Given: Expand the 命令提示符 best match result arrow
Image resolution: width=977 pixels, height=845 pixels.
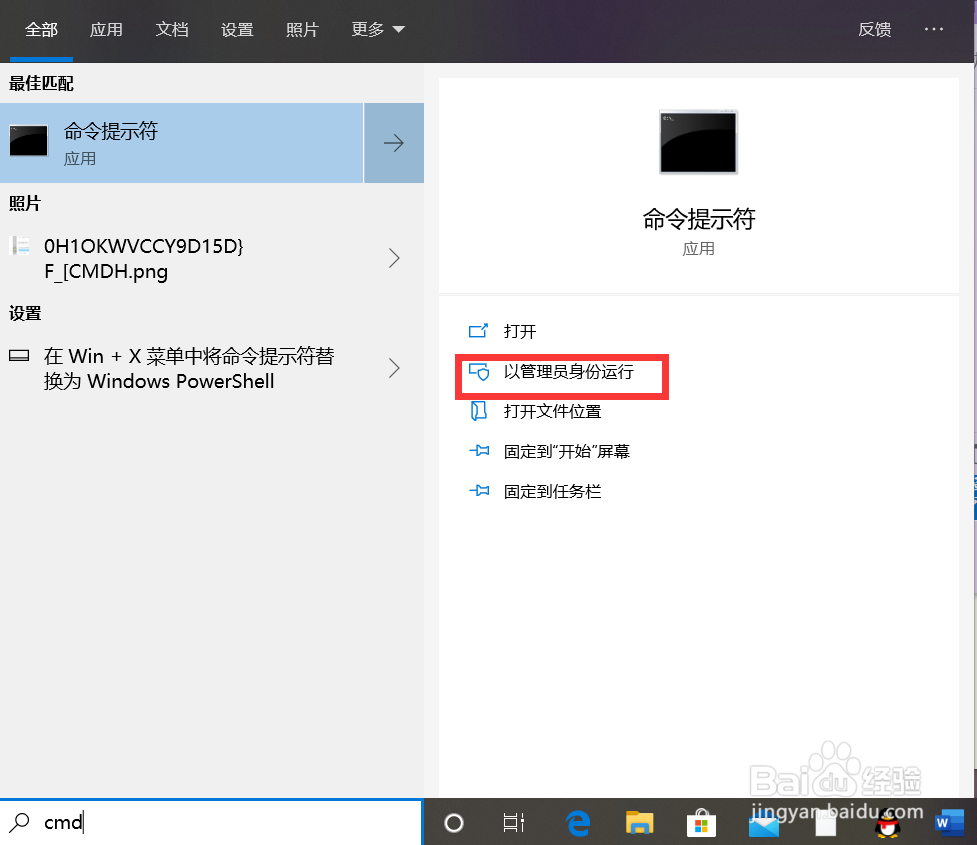Looking at the screenshot, I should [x=393, y=142].
